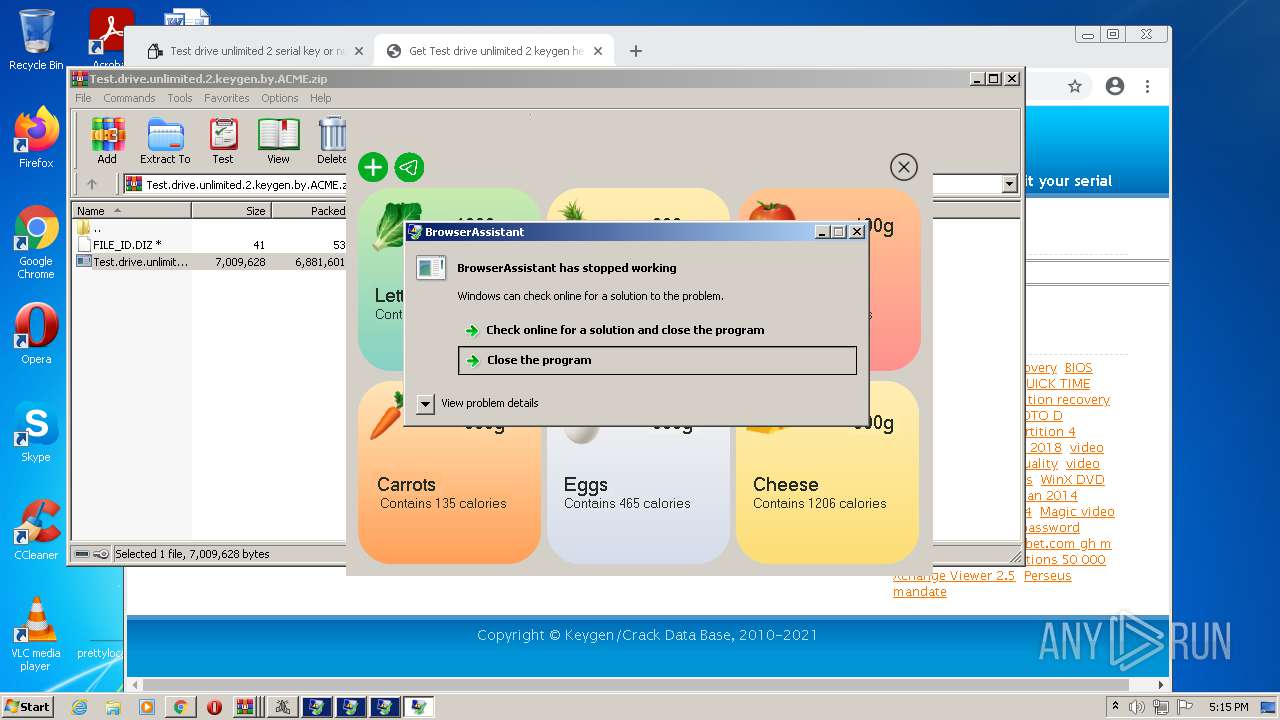1280x720 pixels.
Task: Open WinRAR Options menu
Action: click(x=280, y=98)
